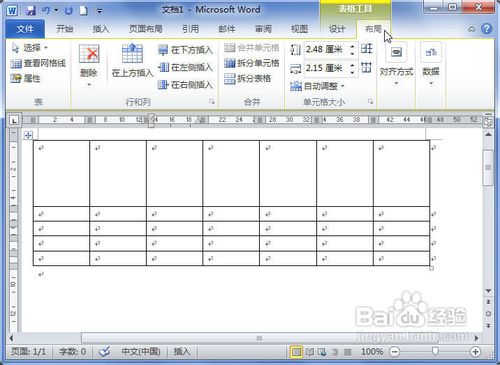Select the 布局 table tools tab
This screenshot has width=500, height=365.
tap(373, 29)
